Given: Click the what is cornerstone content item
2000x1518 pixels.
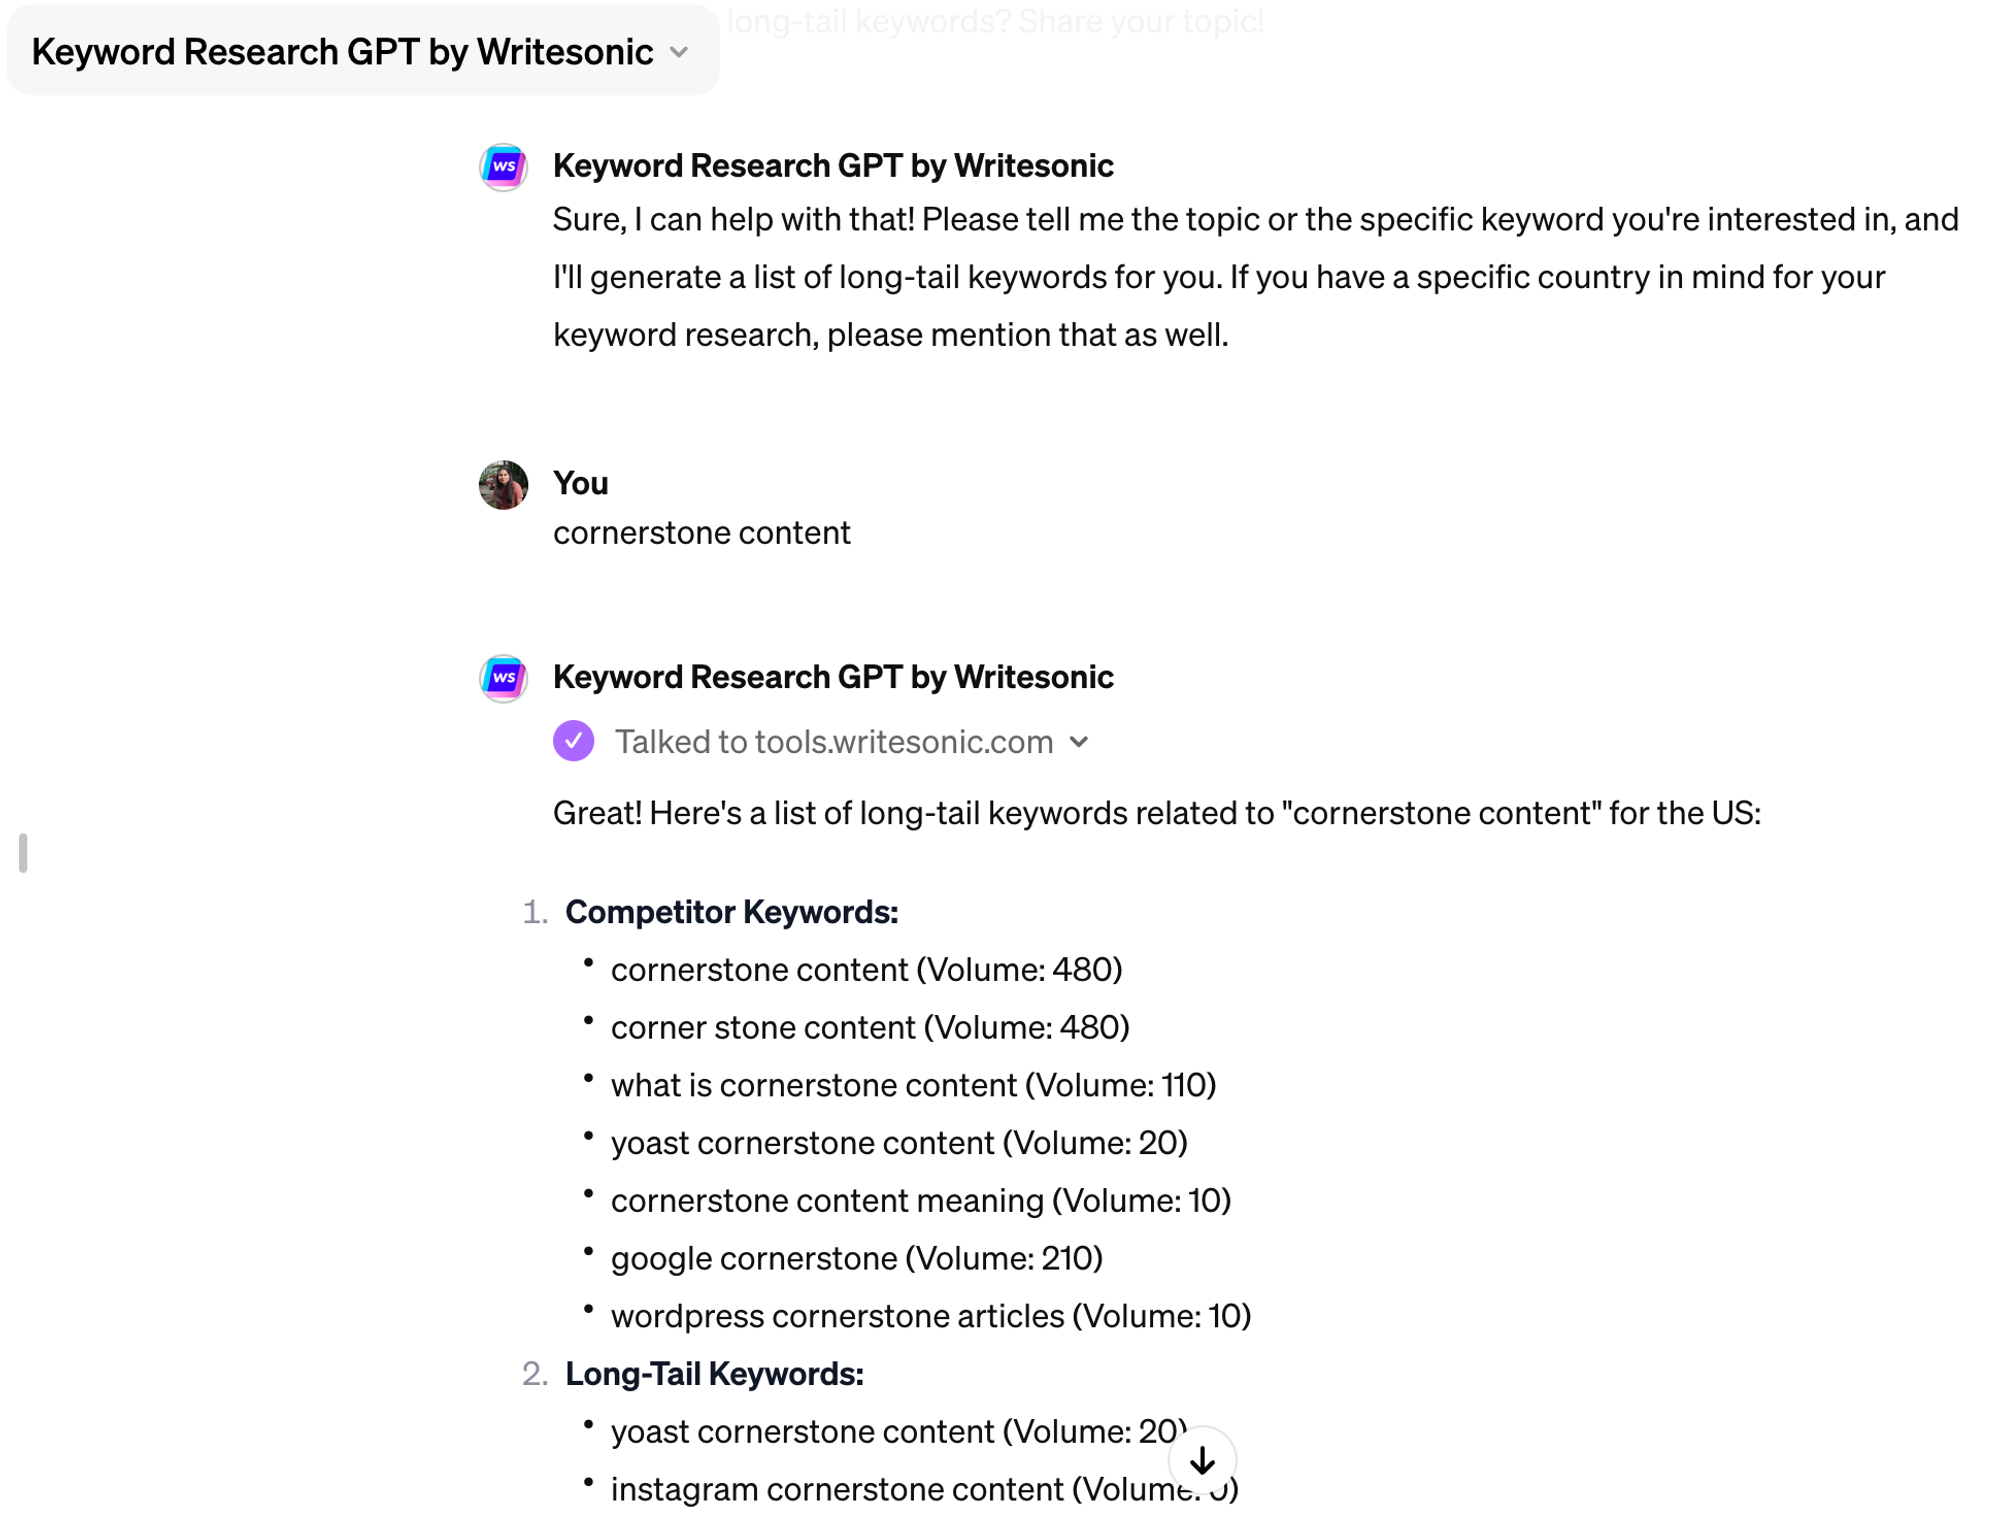Looking at the screenshot, I should pyautogui.click(x=912, y=1085).
